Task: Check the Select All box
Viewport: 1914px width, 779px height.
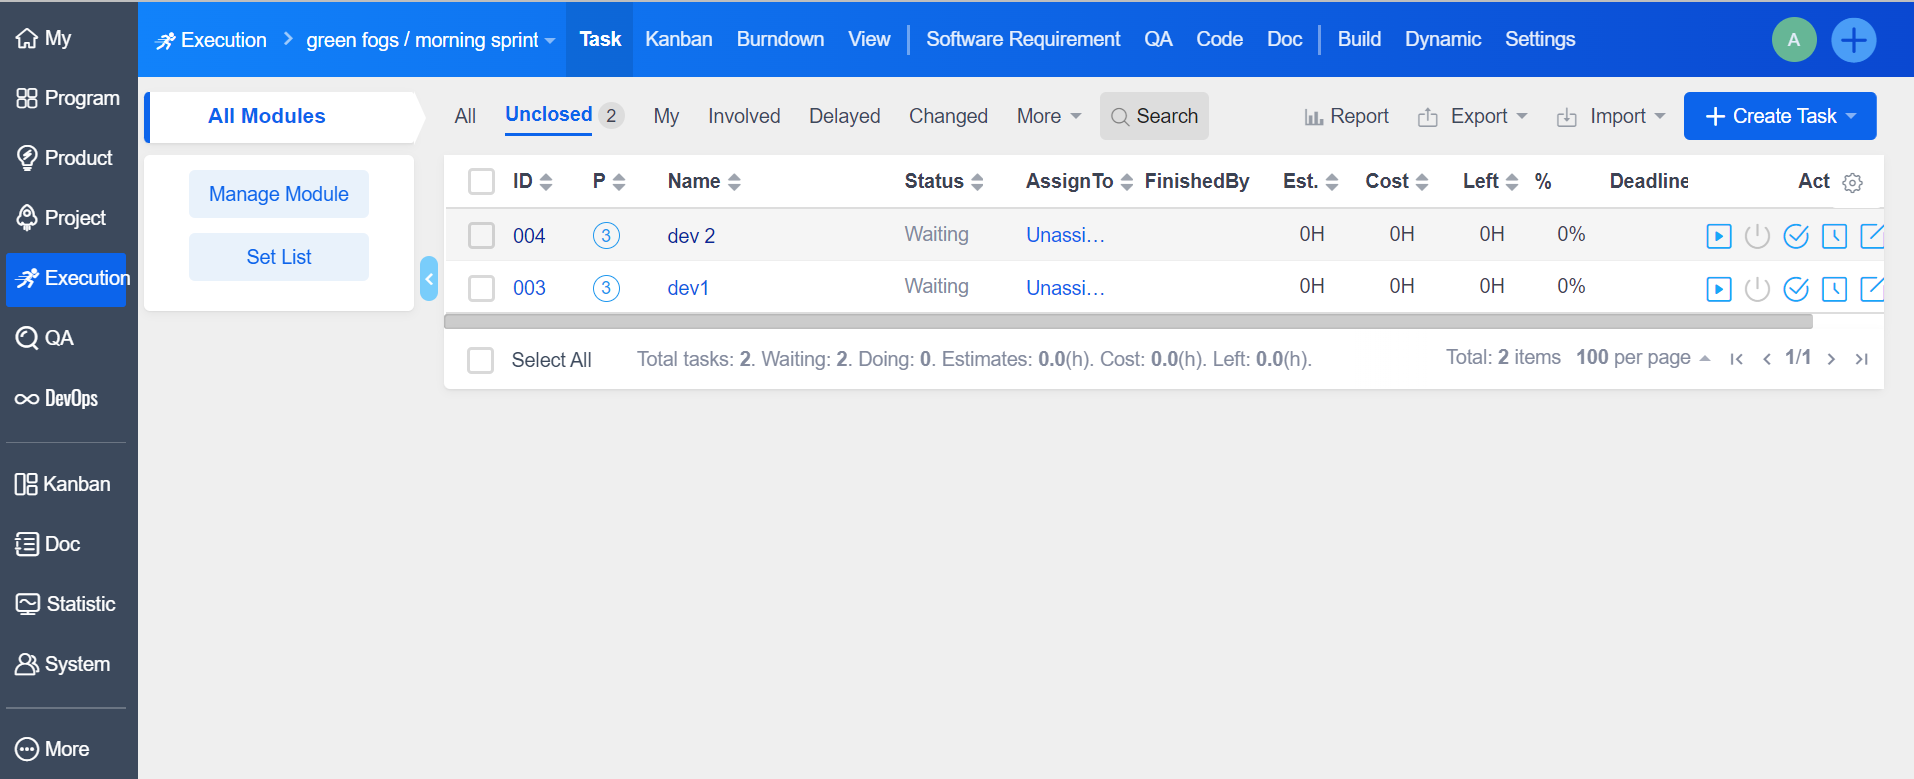Action: (481, 360)
